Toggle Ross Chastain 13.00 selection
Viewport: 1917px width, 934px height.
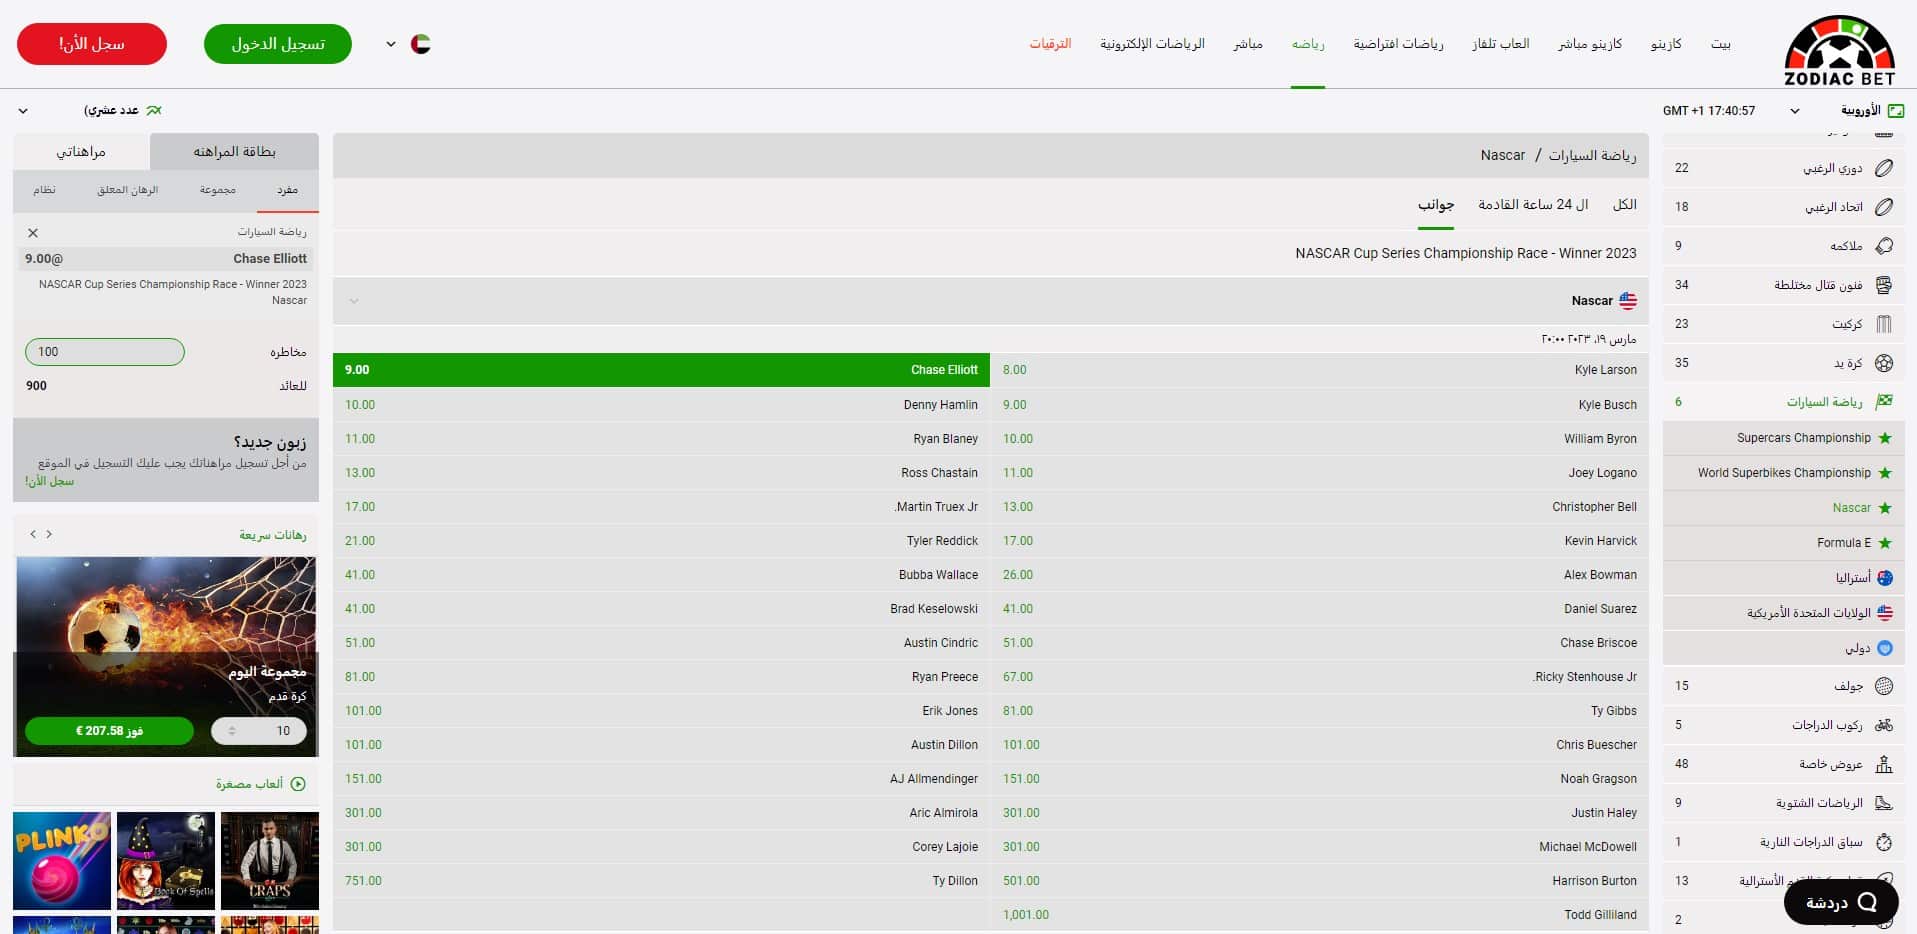[661, 473]
